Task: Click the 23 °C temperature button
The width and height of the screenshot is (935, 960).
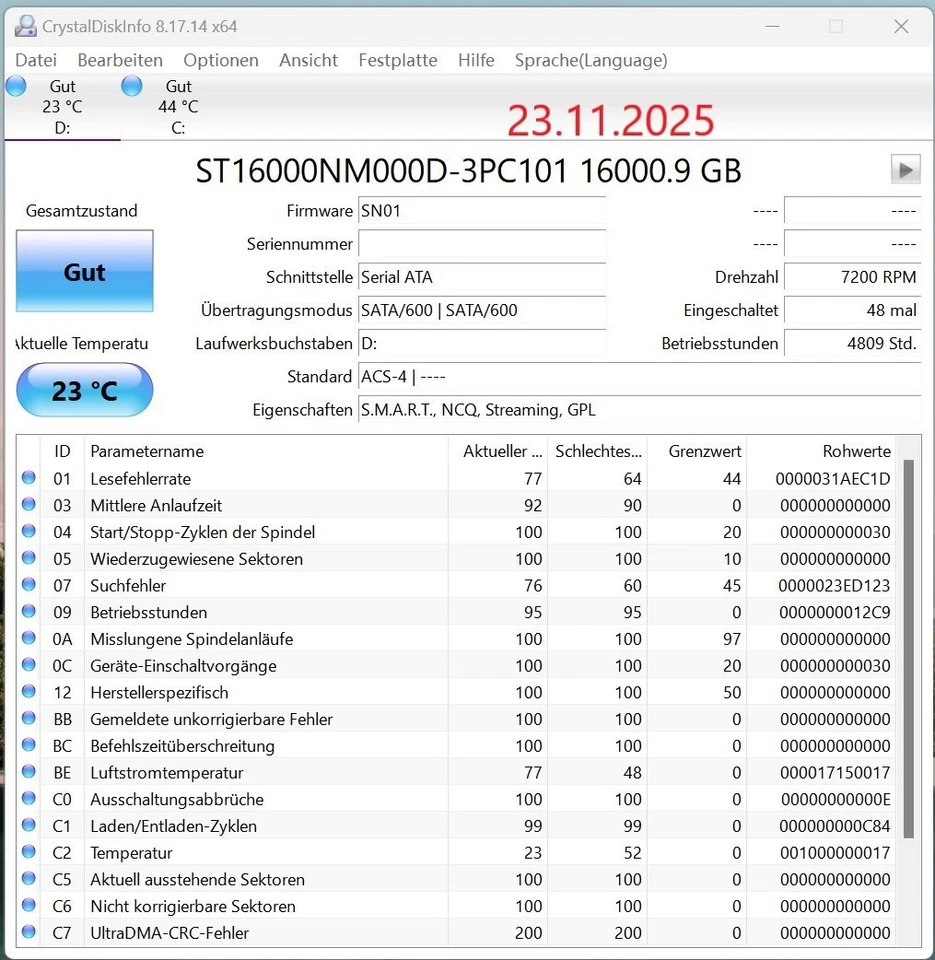Action: pos(84,390)
